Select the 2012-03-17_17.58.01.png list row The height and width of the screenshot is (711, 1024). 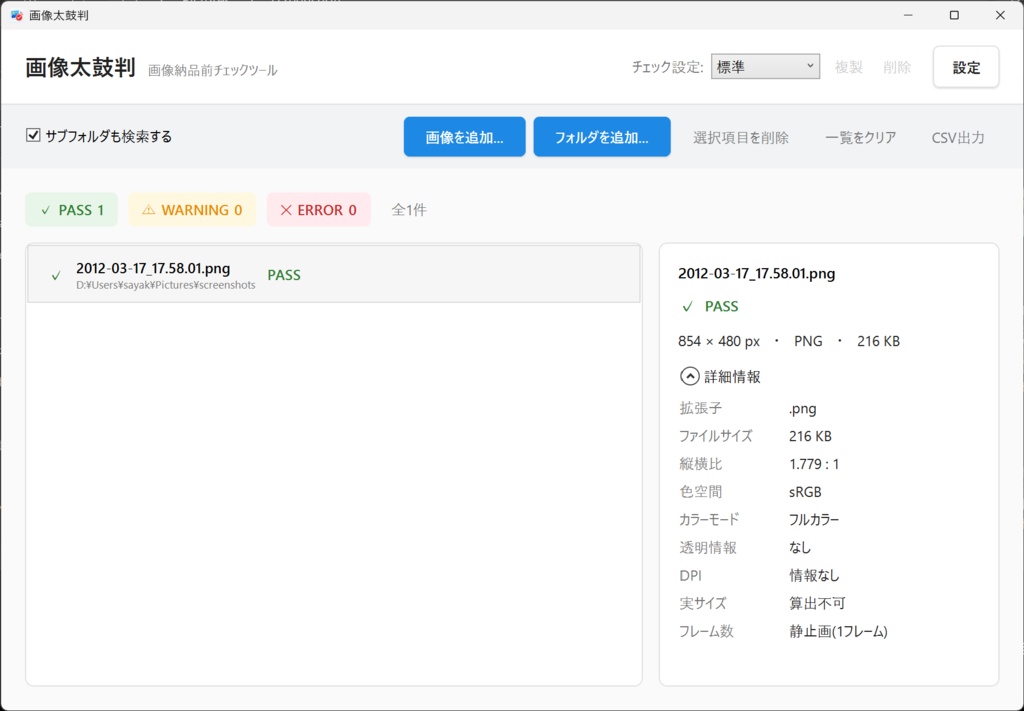click(334, 274)
